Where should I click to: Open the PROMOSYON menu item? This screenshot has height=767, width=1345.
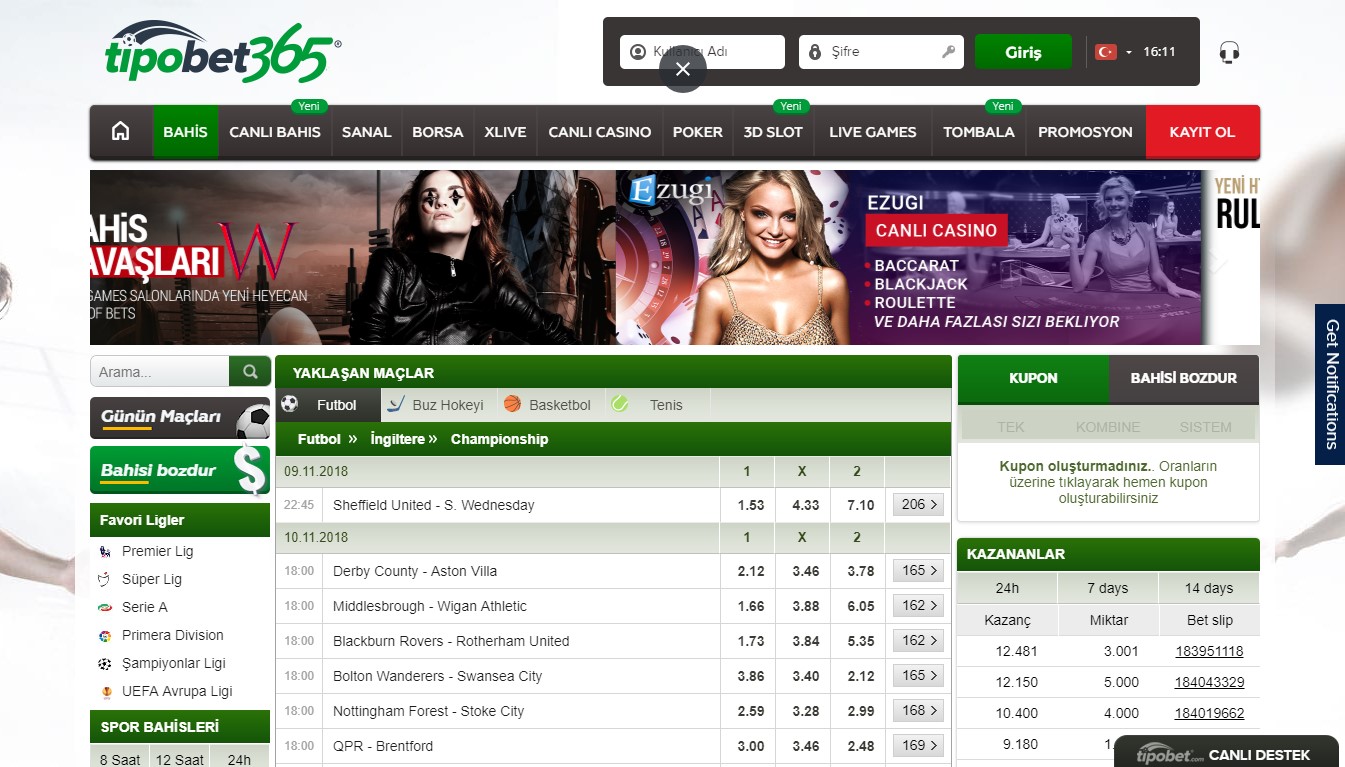click(x=1085, y=132)
